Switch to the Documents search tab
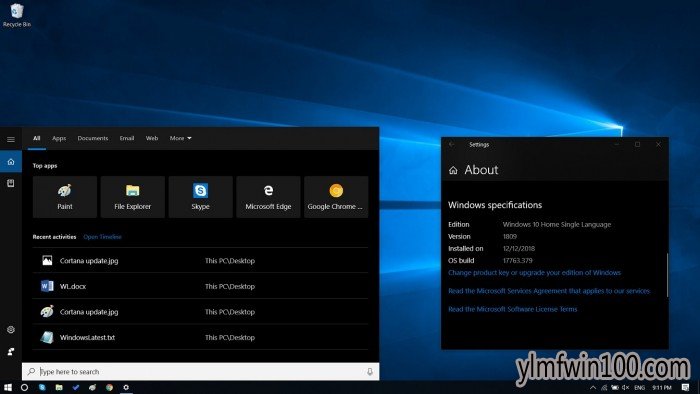700x394 pixels. pos(93,138)
